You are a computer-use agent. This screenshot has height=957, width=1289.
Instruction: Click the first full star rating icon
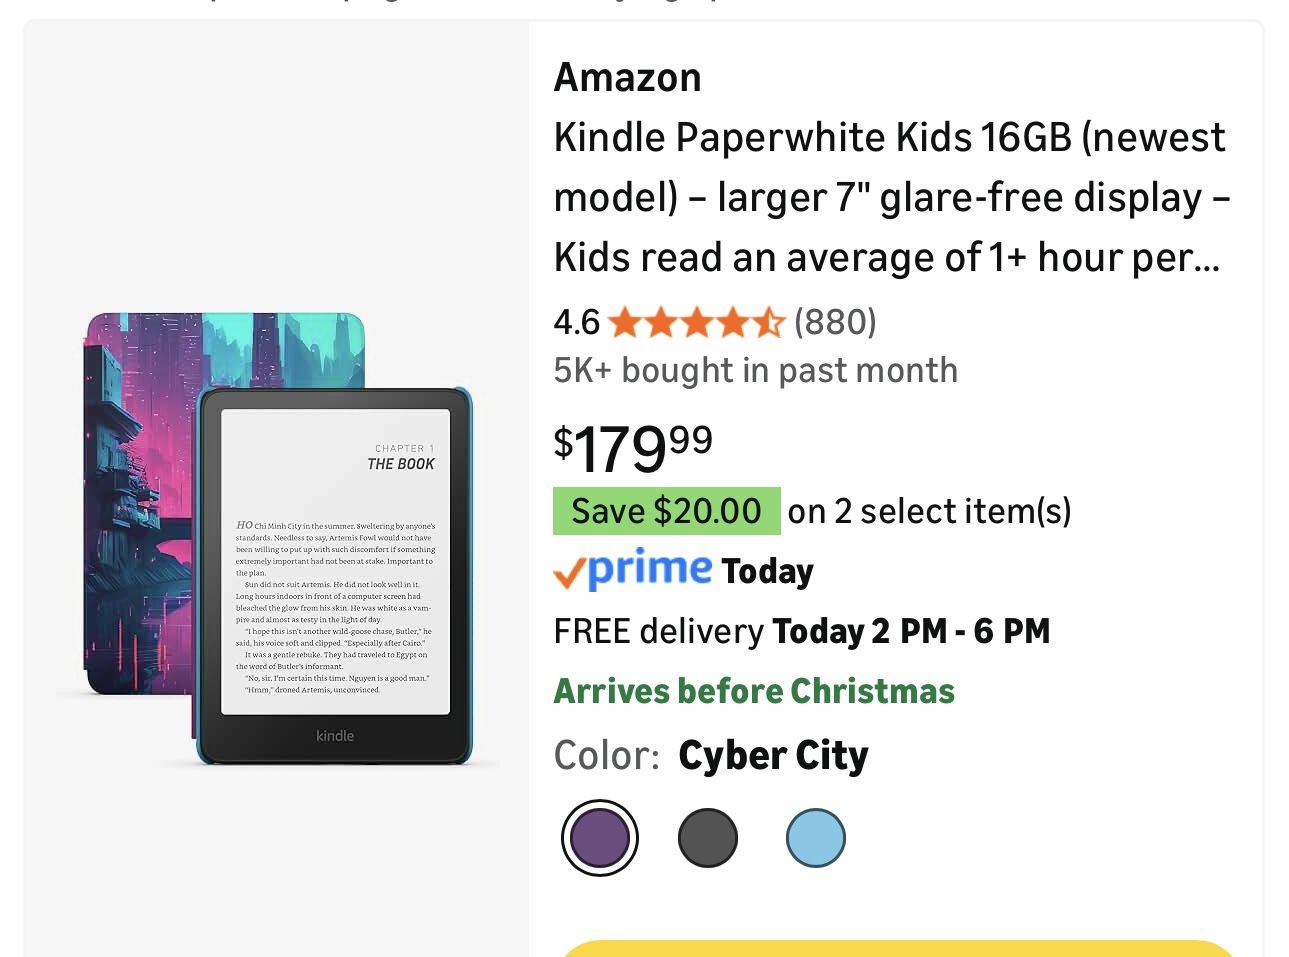click(x=626, y=322)
